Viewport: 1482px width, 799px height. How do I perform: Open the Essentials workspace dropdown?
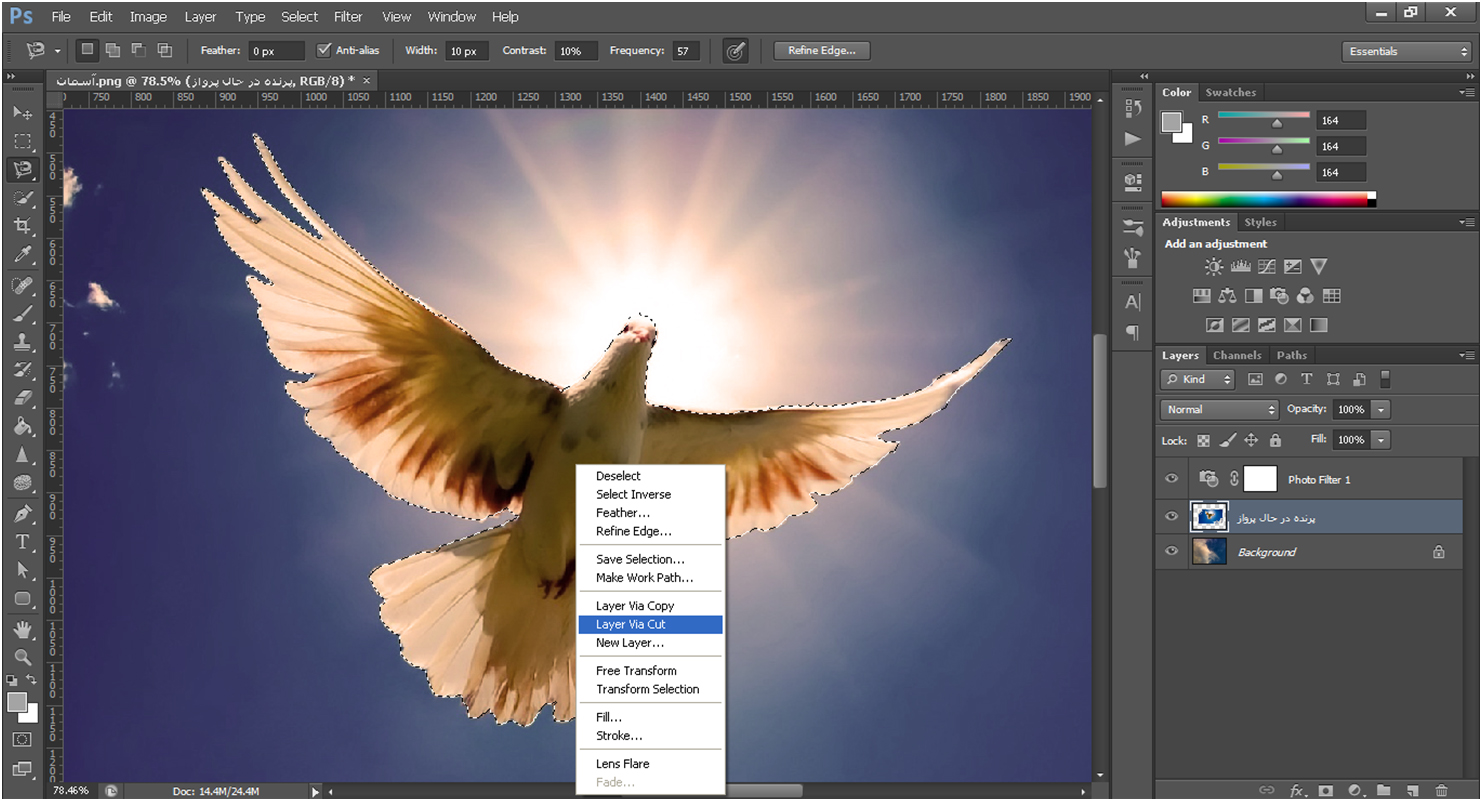[1406, 51]
